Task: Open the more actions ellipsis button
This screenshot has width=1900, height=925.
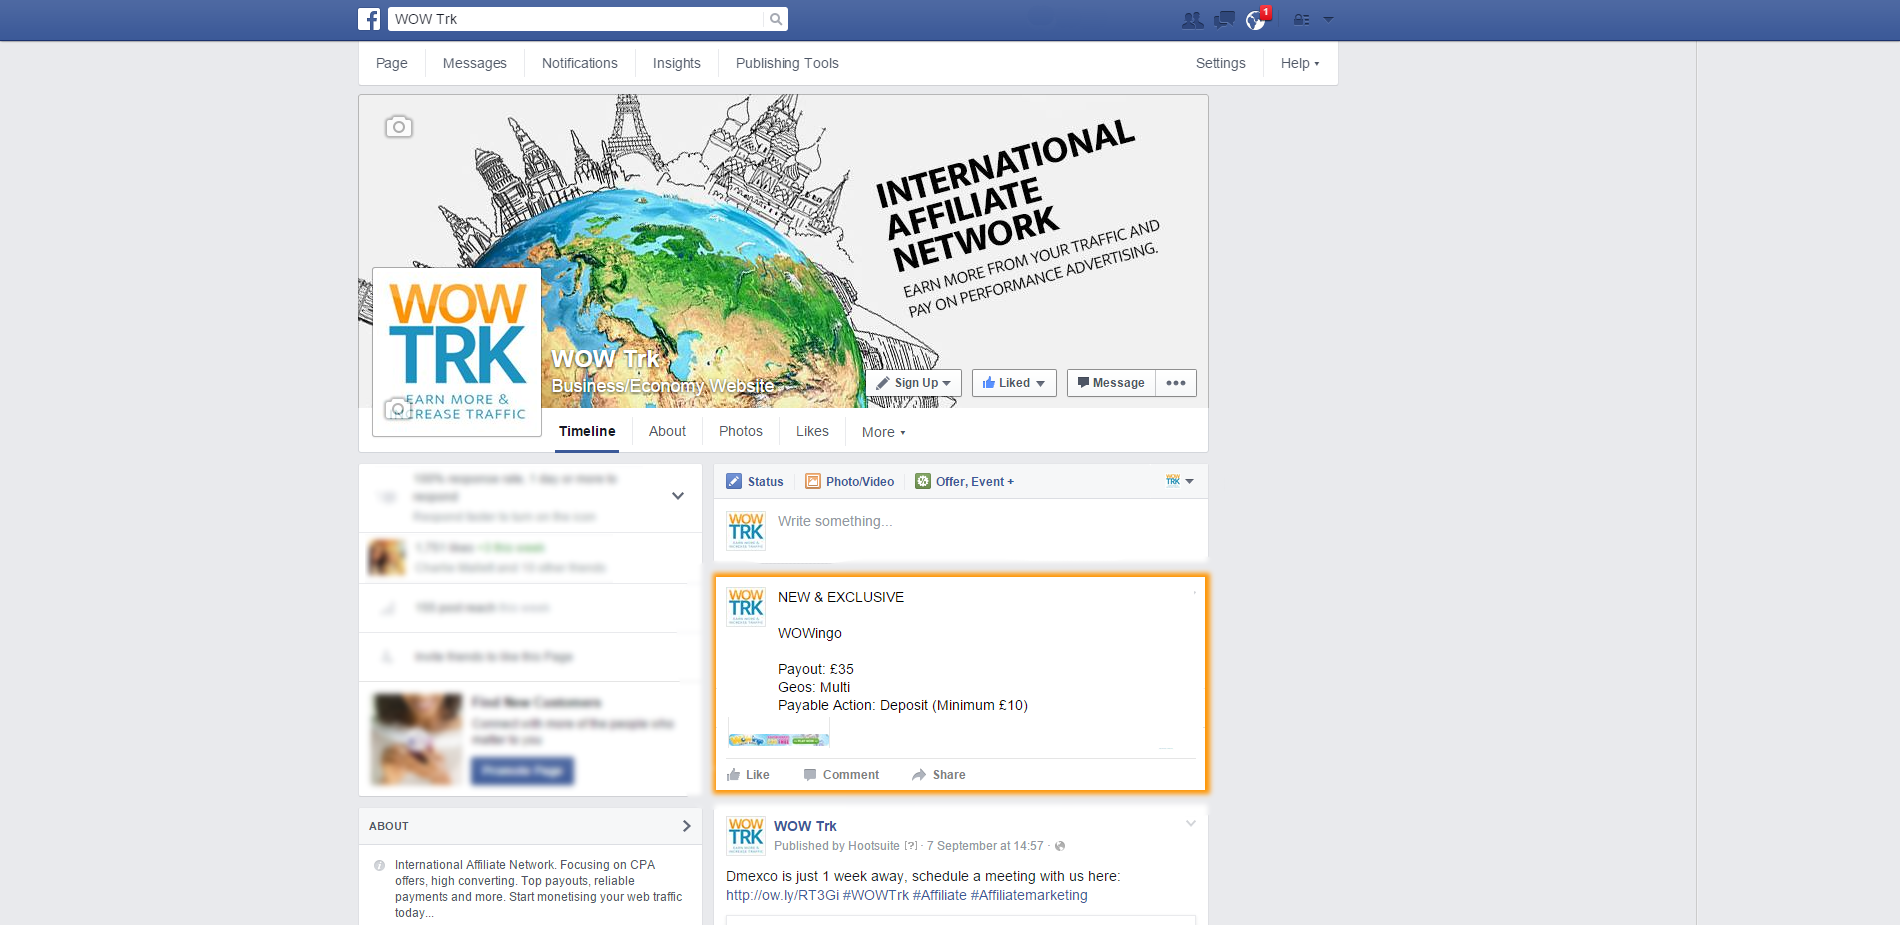Action: click(x=1176, y=383)
